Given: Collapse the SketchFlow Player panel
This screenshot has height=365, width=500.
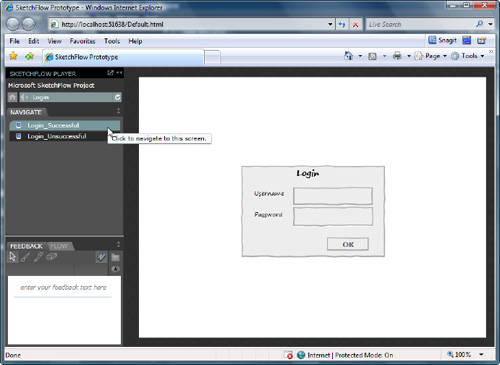Looking at the screenshot, I should tap(119, 73).
